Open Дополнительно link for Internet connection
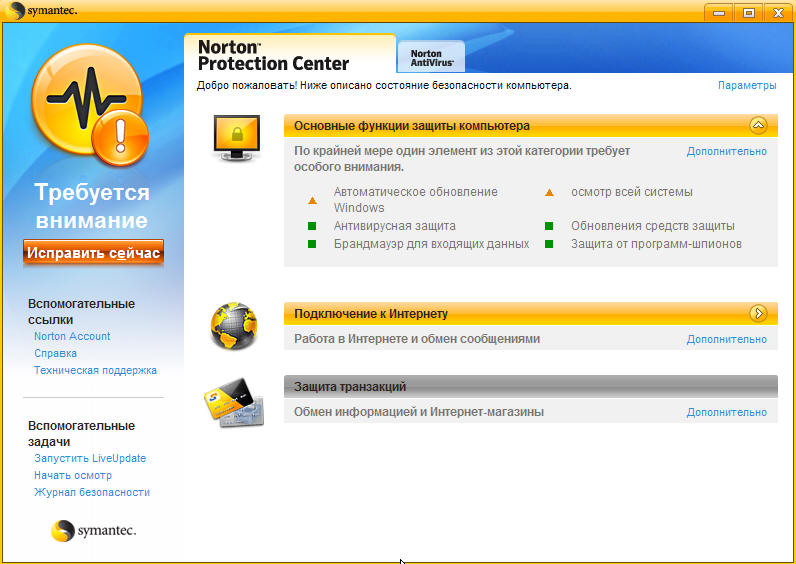Screen dimensions: 796x564 pos(726,339)
